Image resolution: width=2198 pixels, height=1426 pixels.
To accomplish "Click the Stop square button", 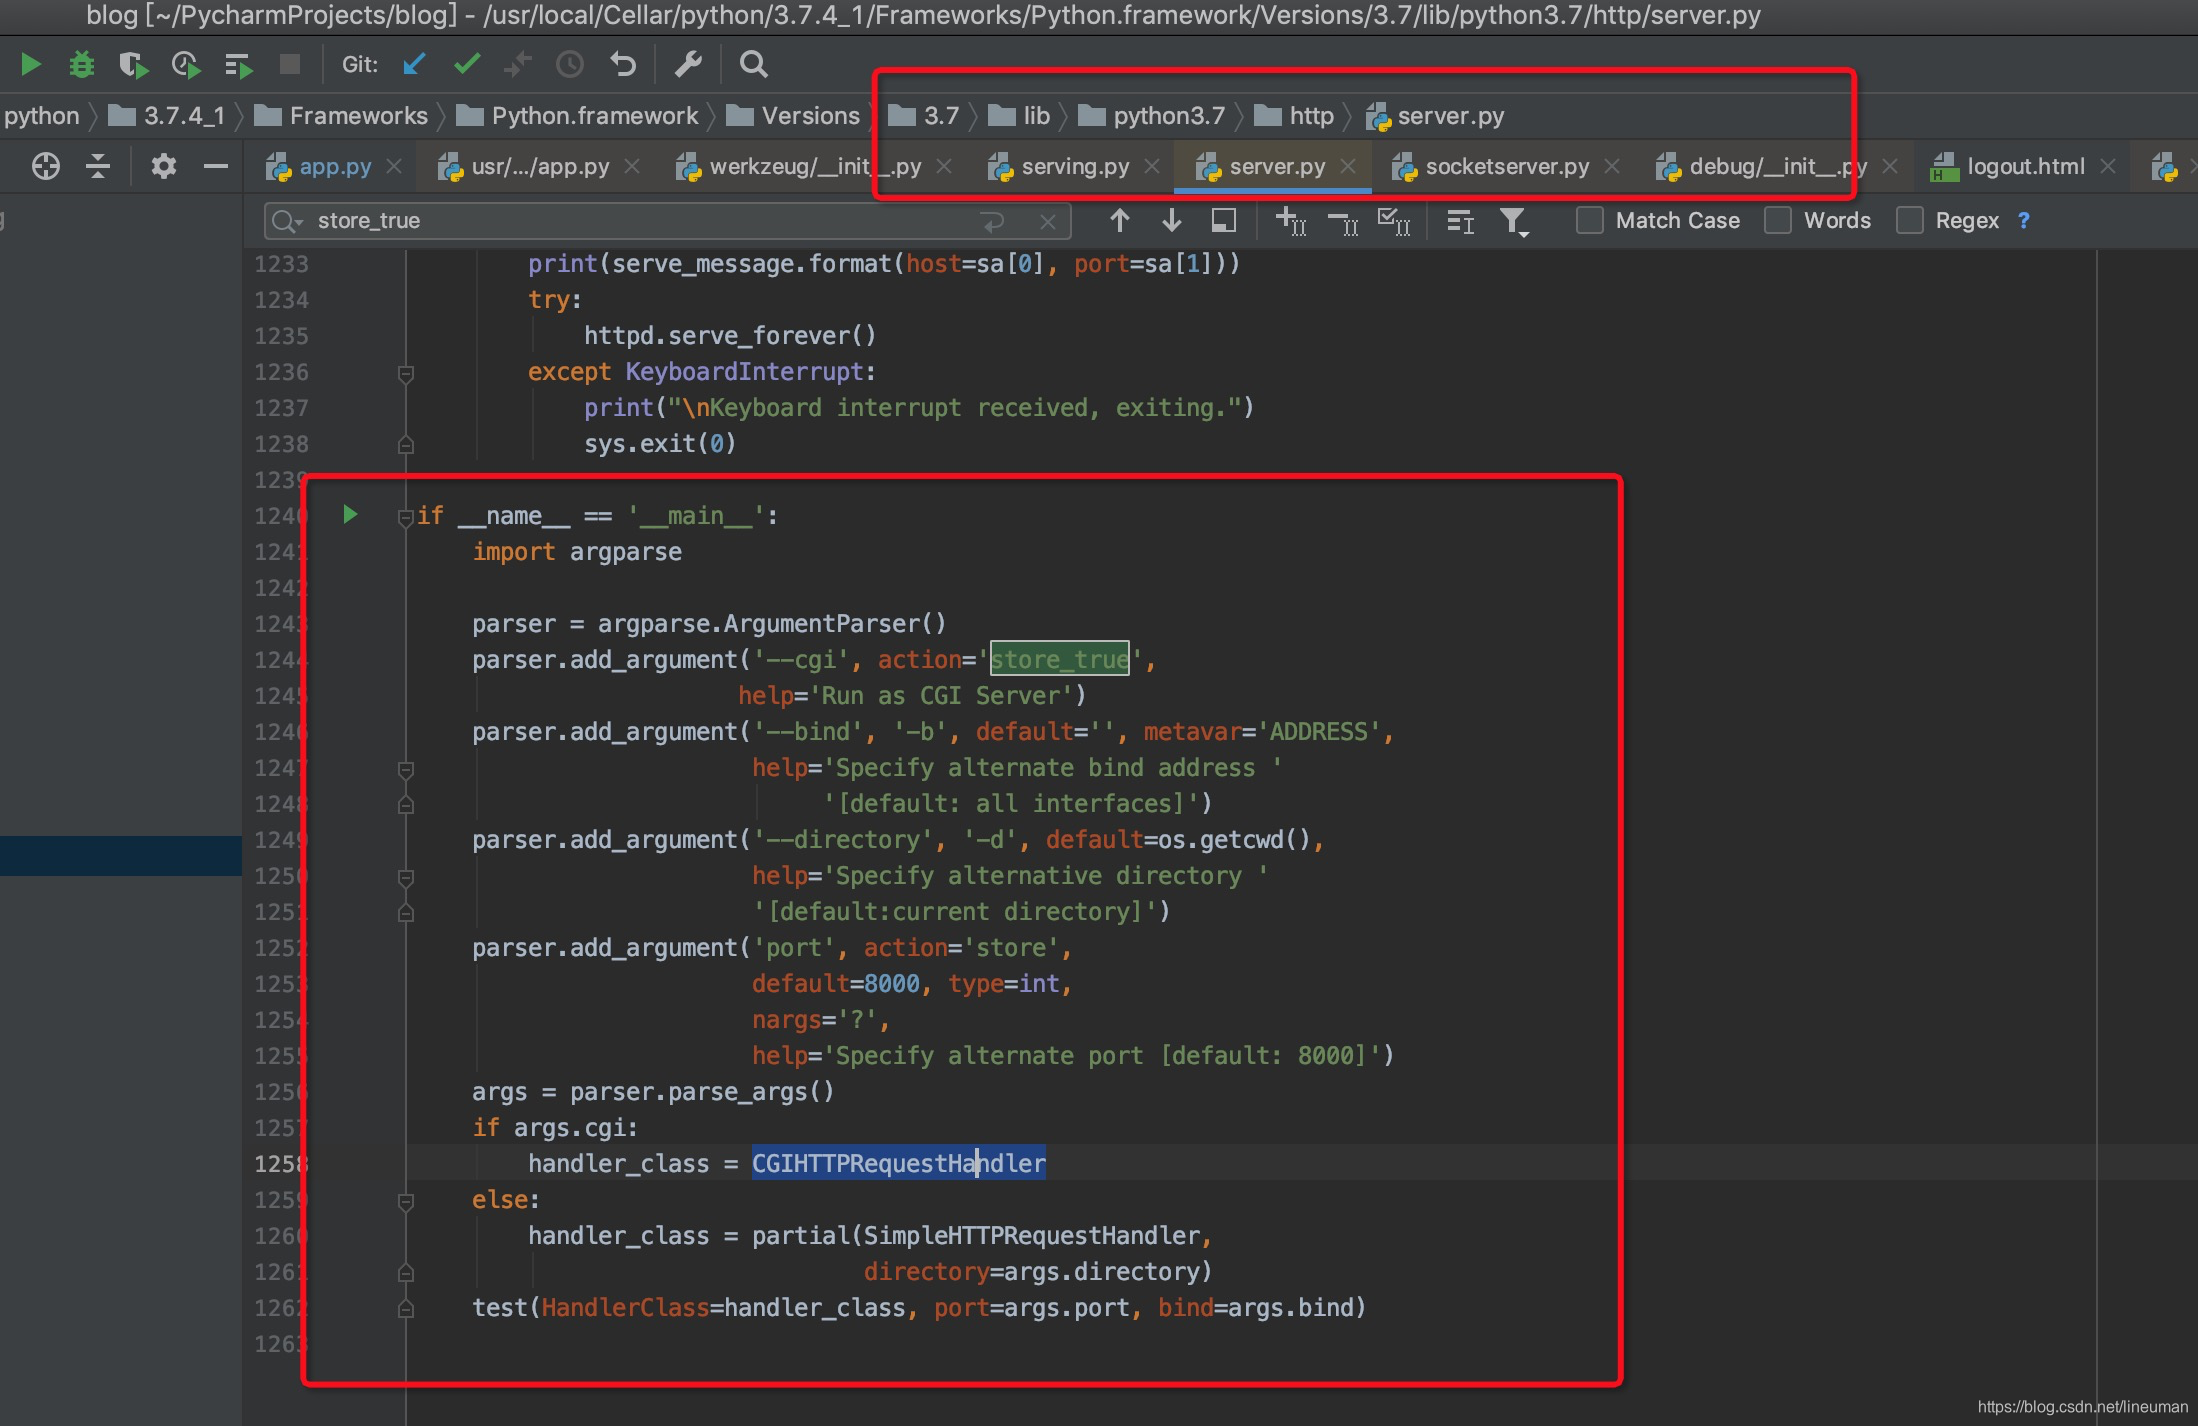I will point(290,65).
